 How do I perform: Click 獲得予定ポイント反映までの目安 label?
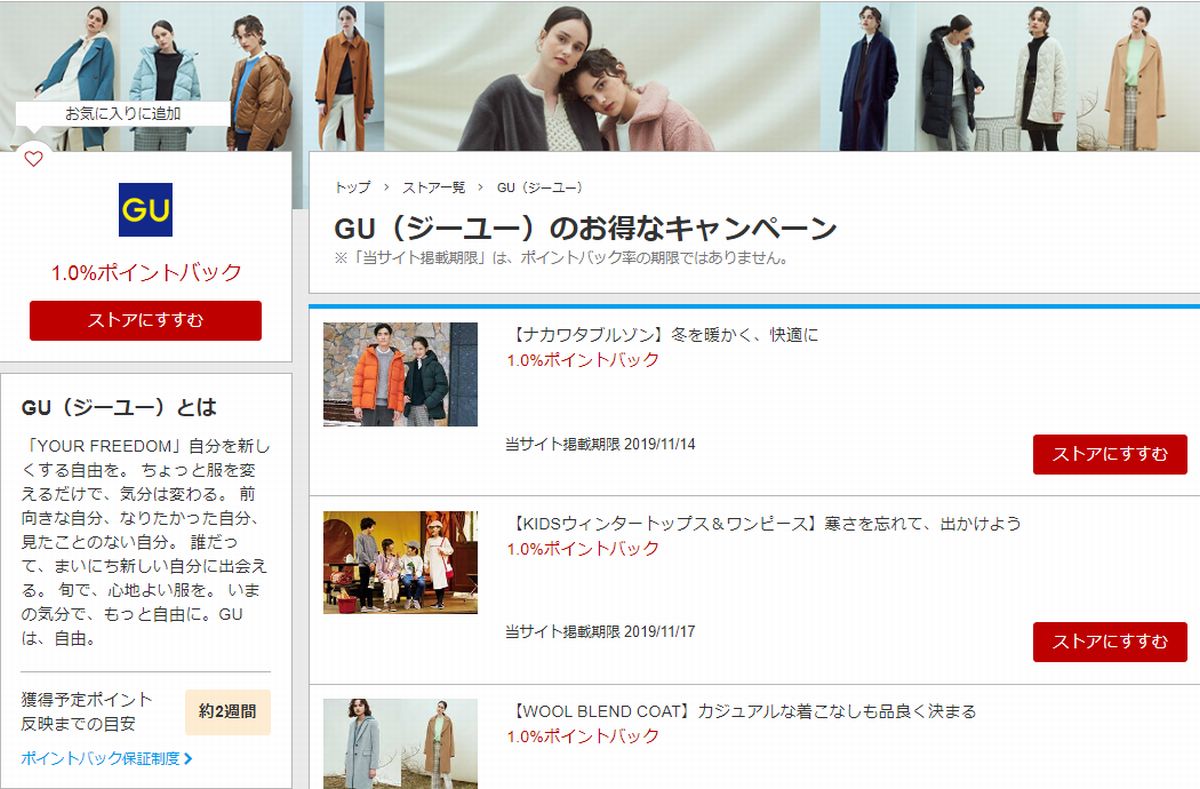tap(87, 711)
